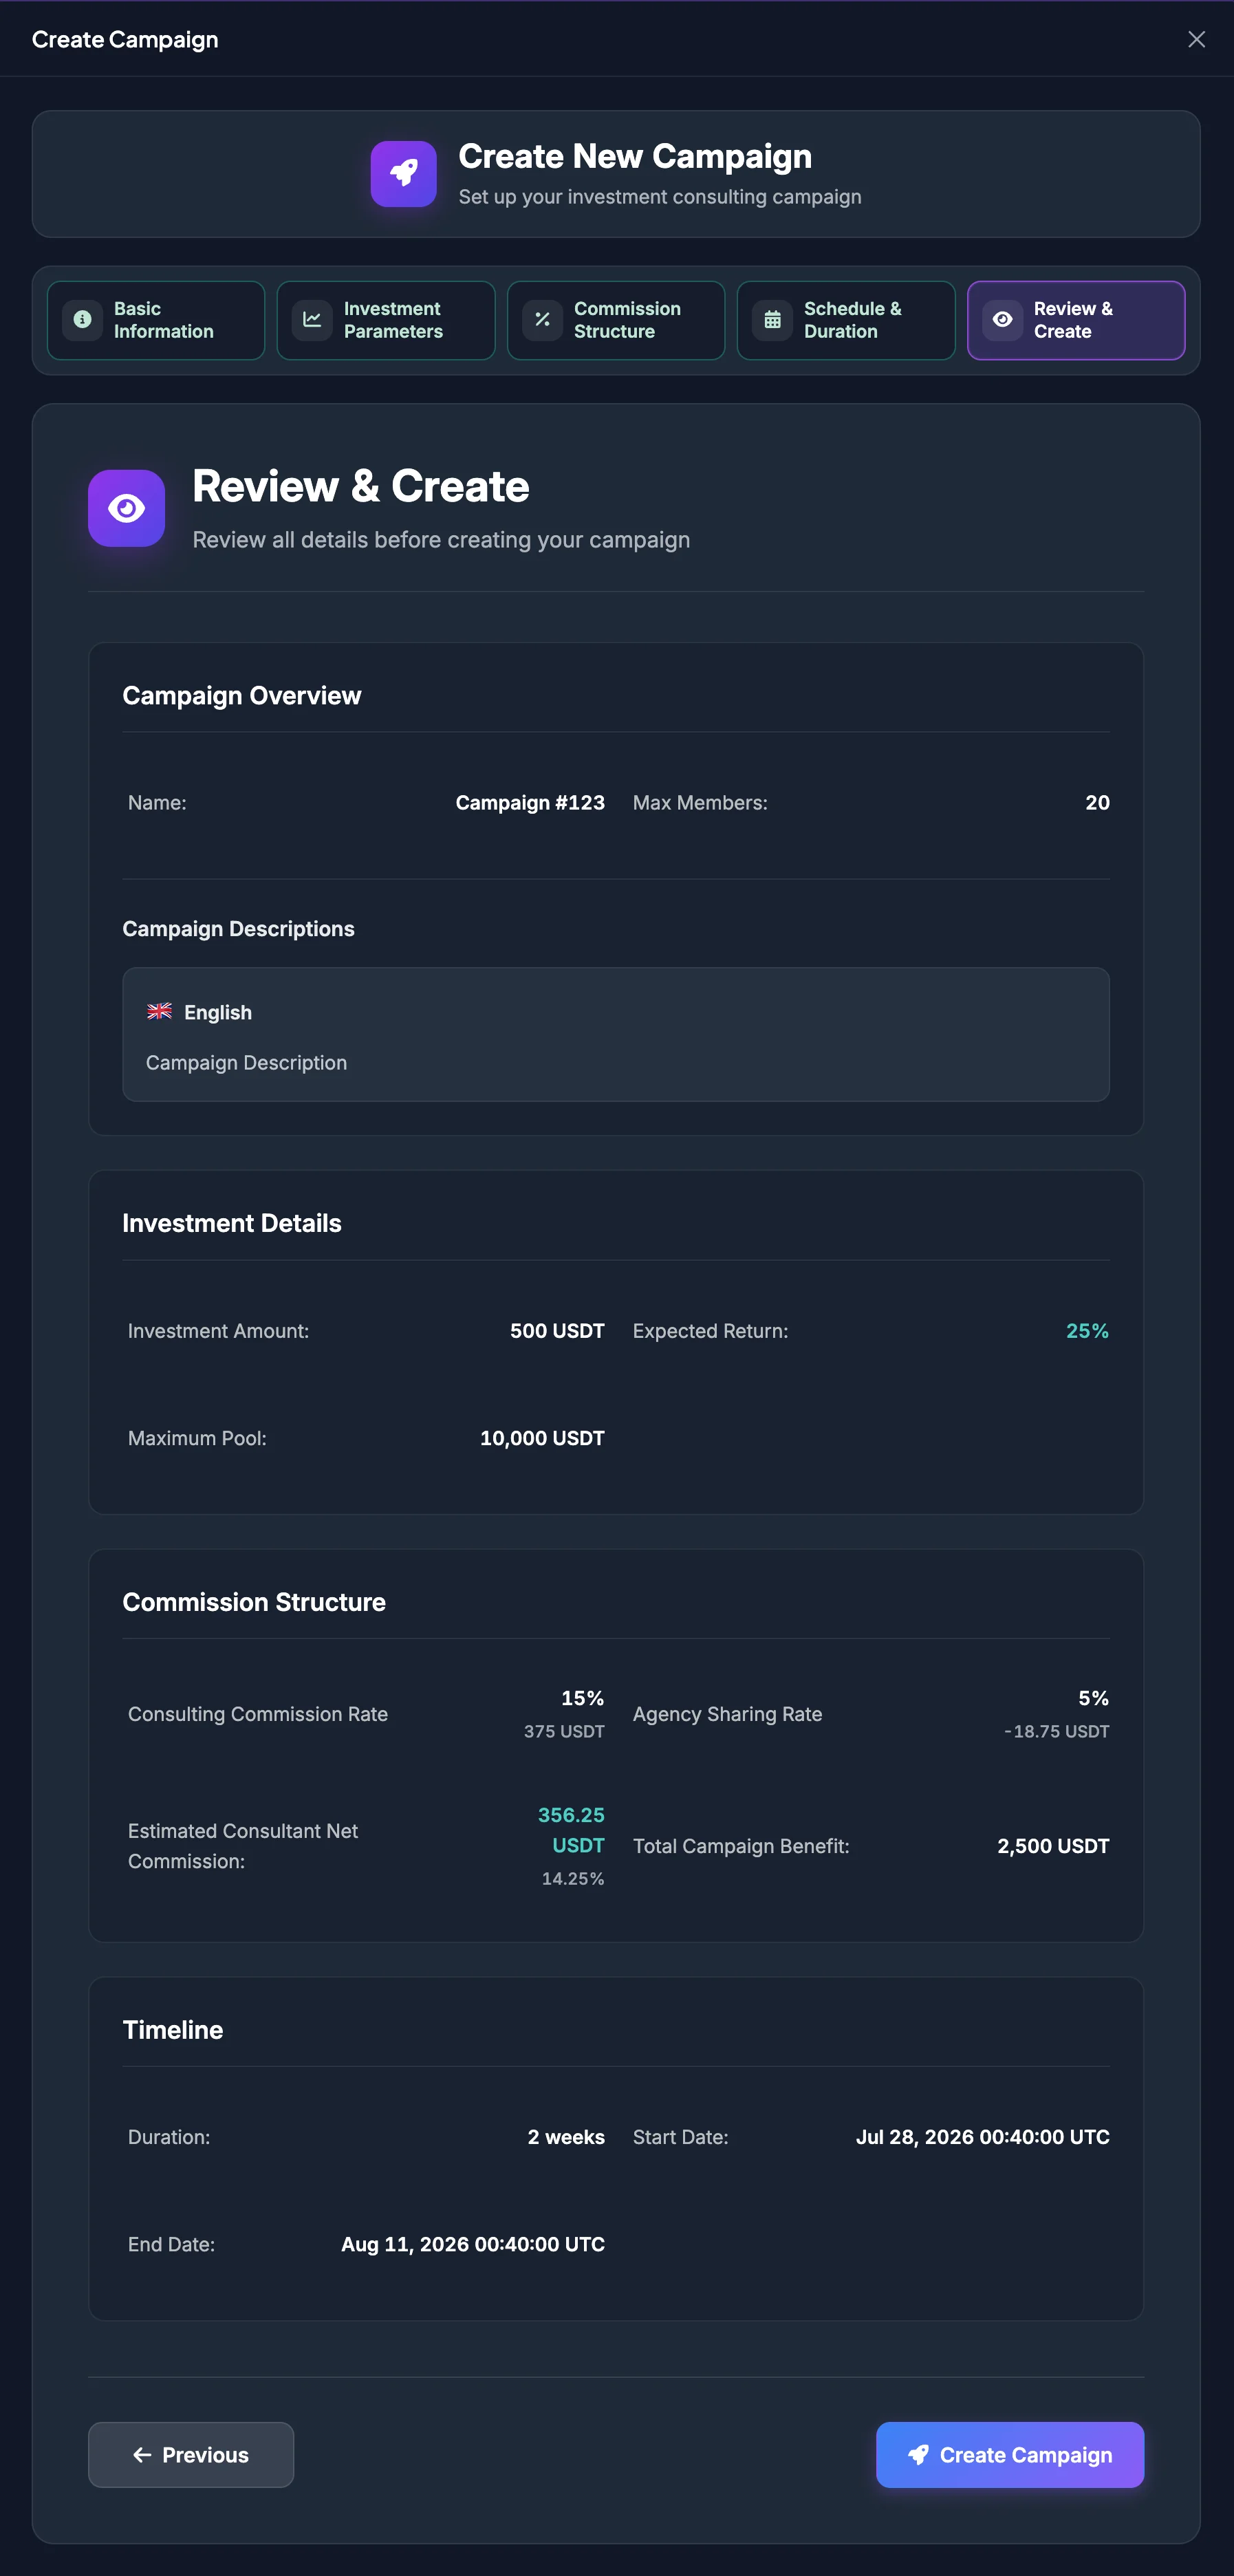Viewport: 1234px width, 2576px height.
Task: Click the 'Total Campaign Benefit:' label
Action: (741, 1846)
